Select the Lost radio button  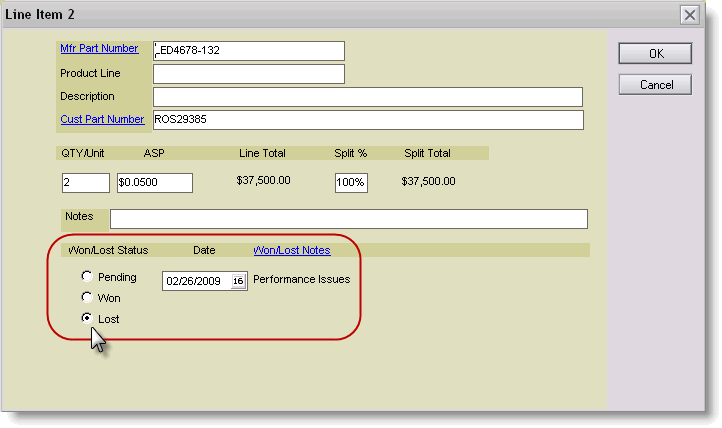pyautogui.click(x=87, y=318)
